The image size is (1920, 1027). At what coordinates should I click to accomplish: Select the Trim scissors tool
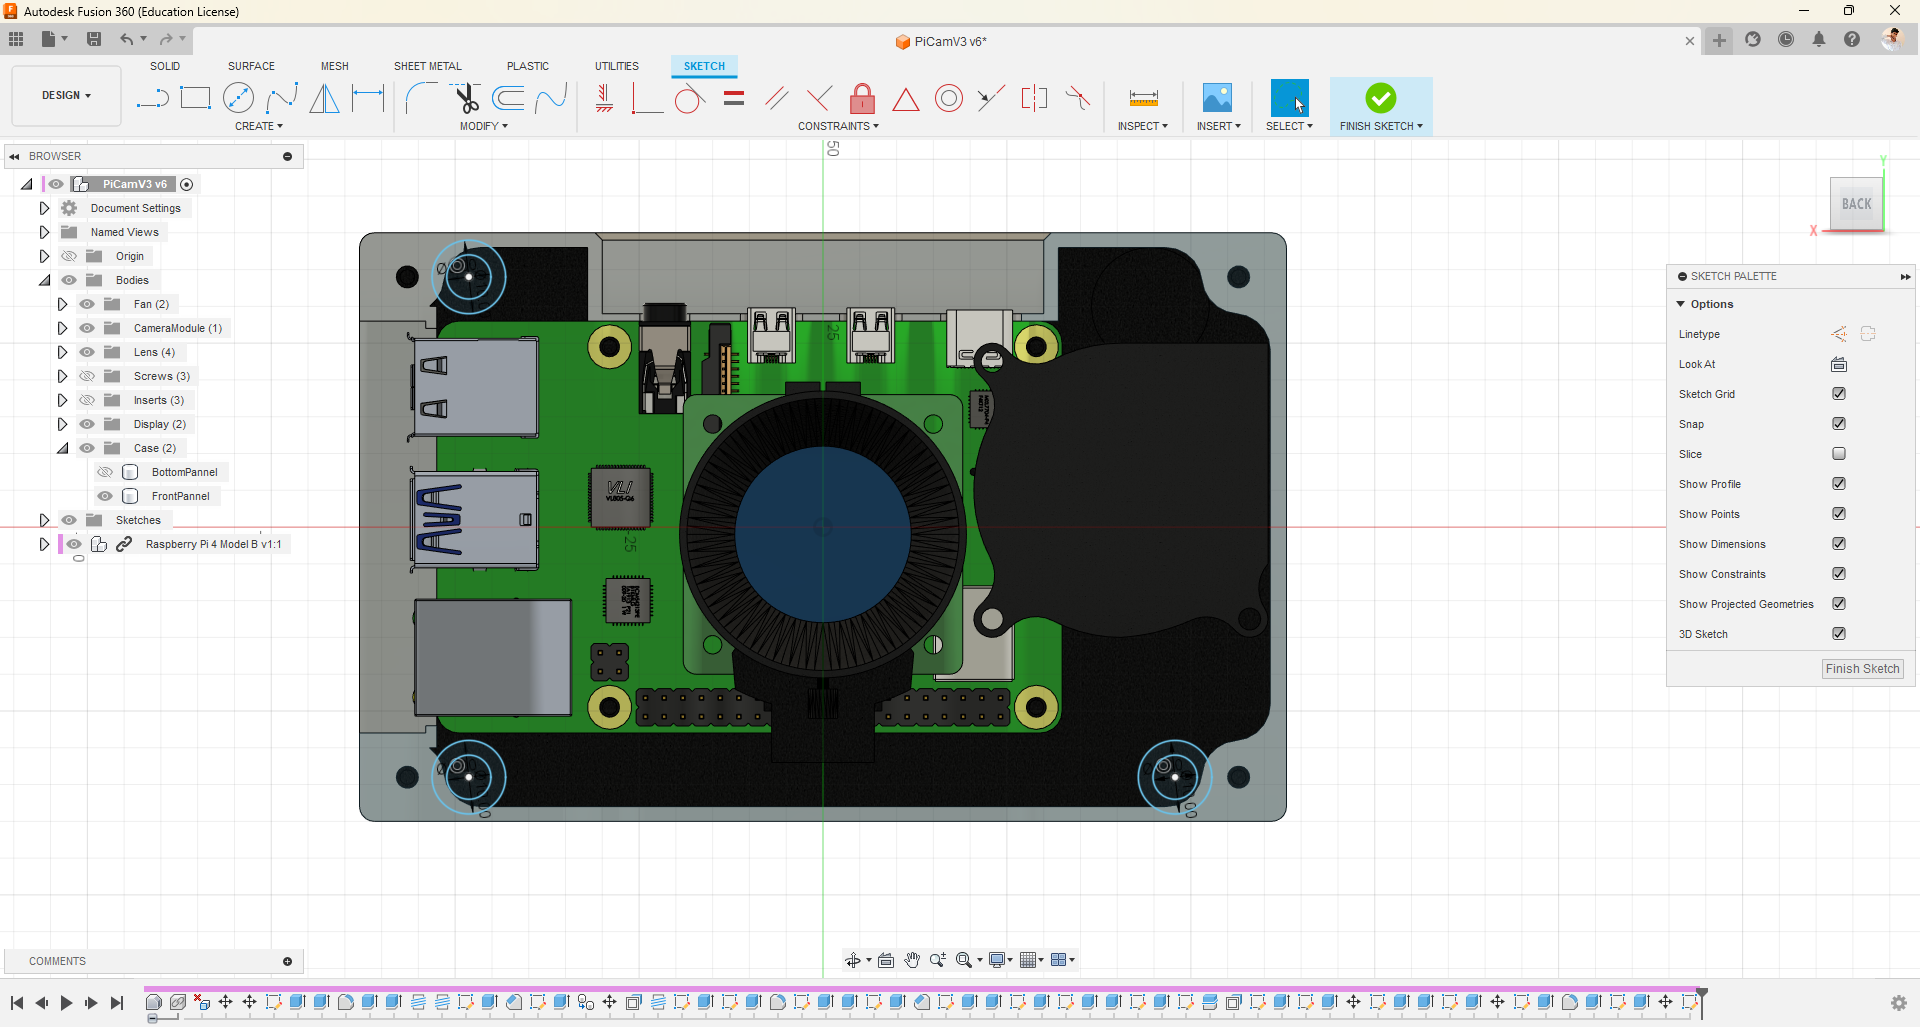click(x=465, y=98)
